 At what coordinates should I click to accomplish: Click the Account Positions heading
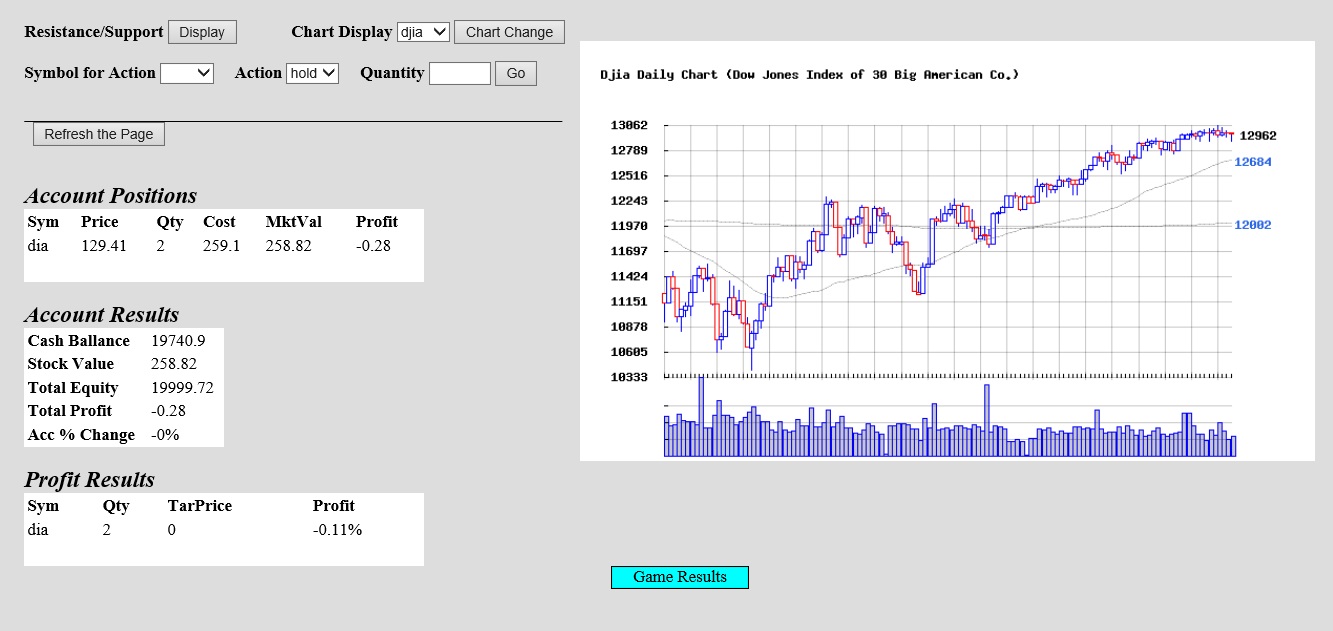pos(111,196)
